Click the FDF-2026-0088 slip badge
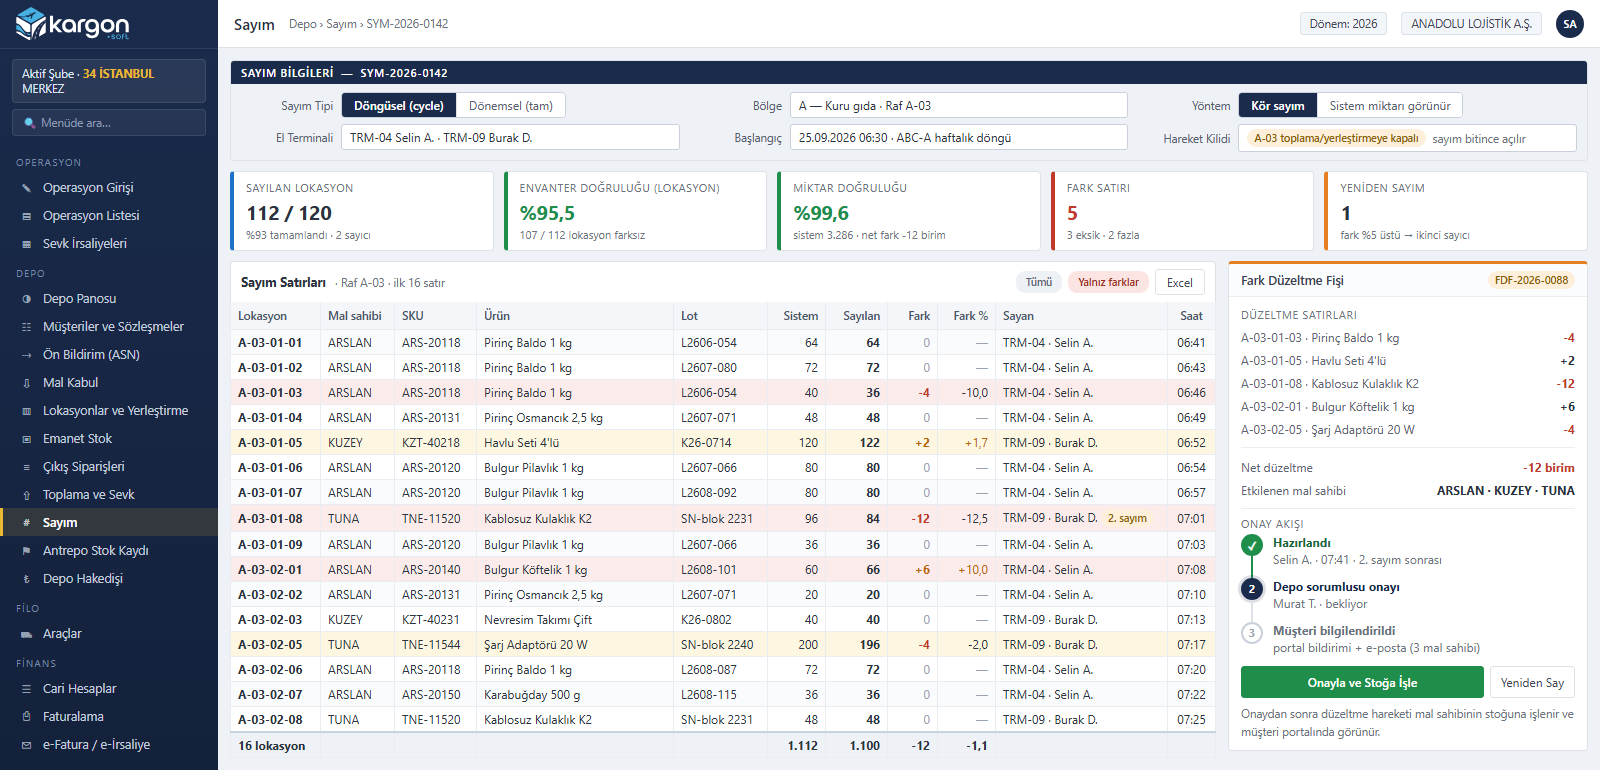Image resolution: width=1600 pixels, height=770 pixels. point(1531,281)
